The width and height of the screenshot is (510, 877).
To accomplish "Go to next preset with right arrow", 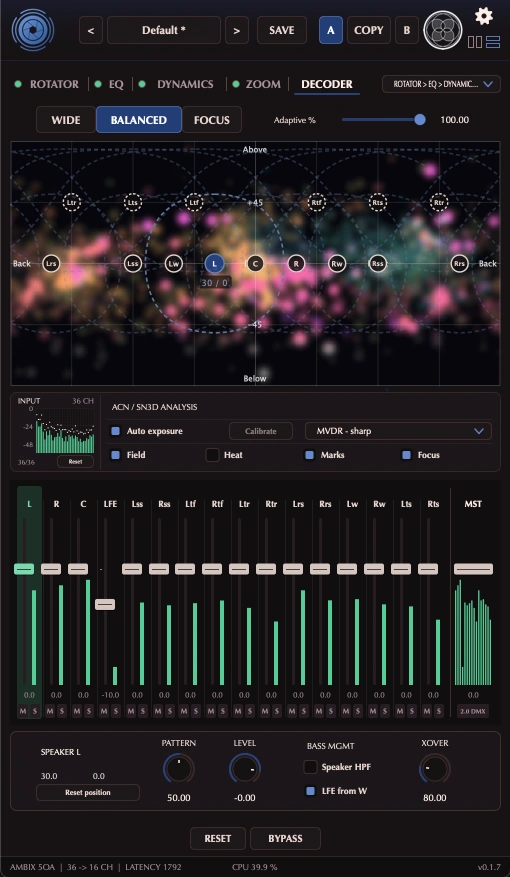I will tap(237, 30).
